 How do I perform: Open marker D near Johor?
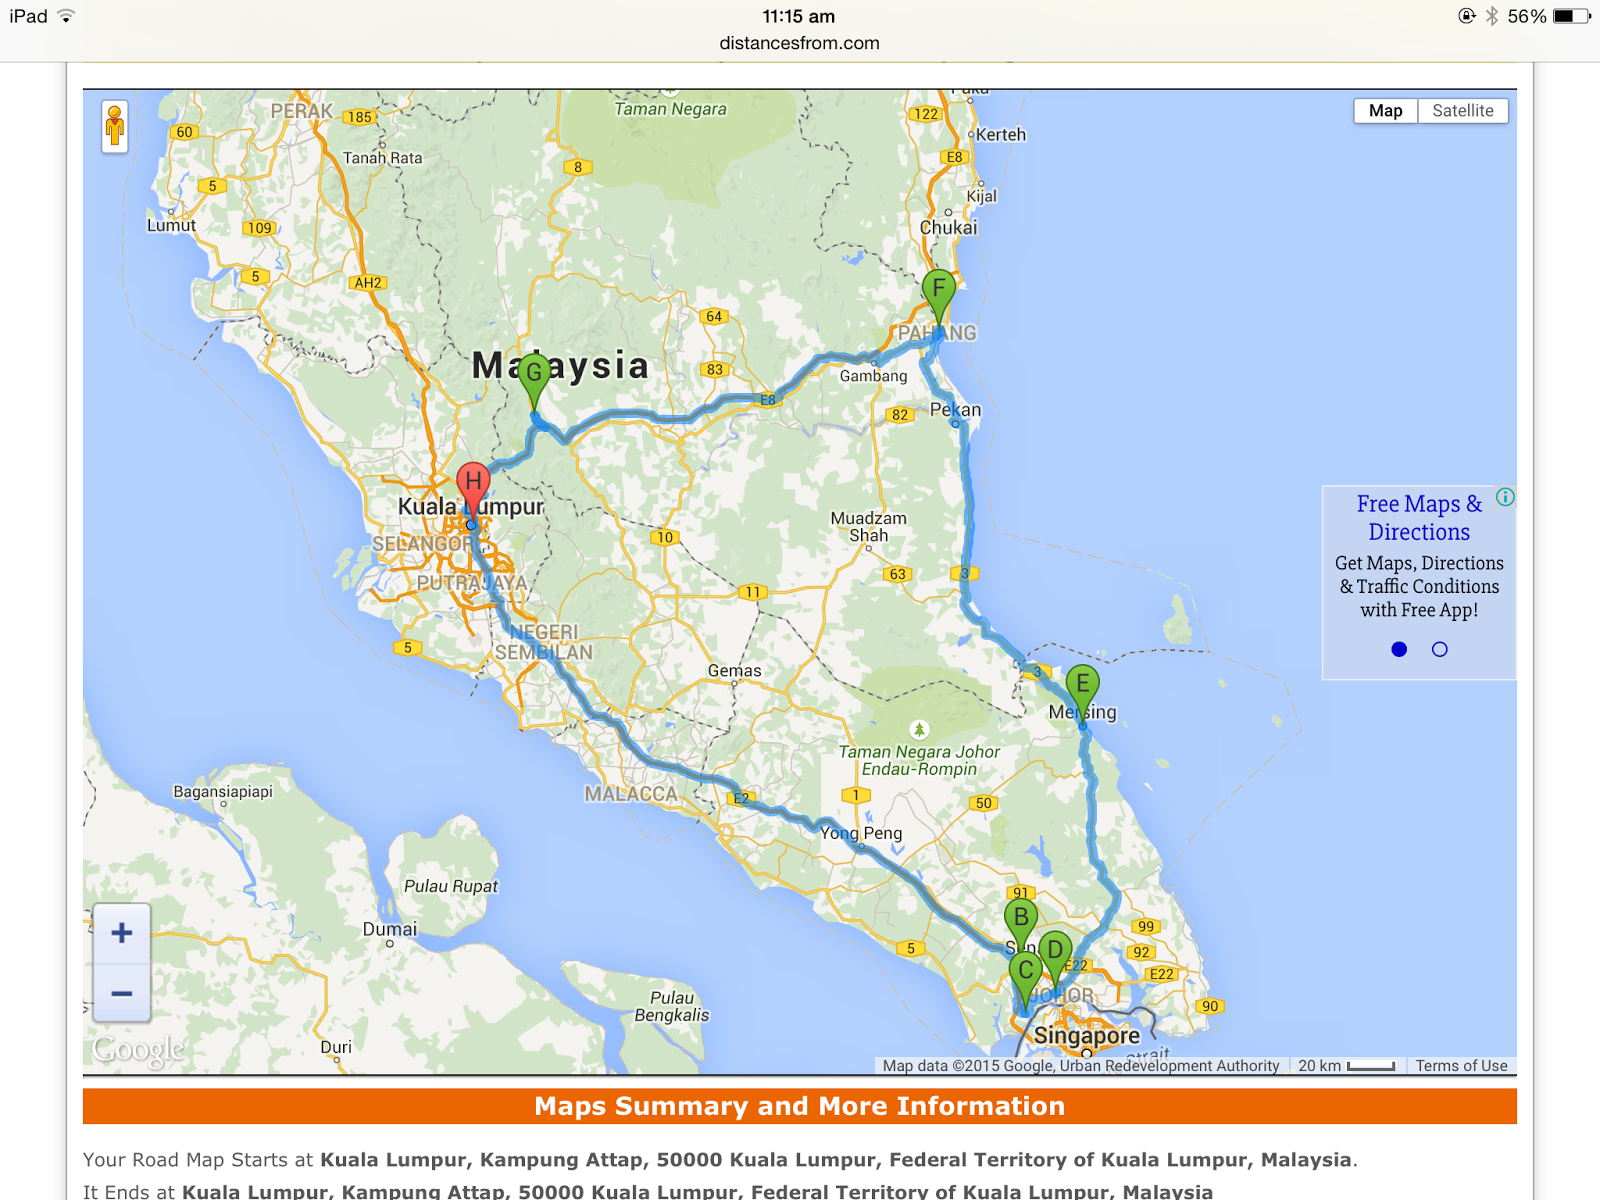(1056, 949)
